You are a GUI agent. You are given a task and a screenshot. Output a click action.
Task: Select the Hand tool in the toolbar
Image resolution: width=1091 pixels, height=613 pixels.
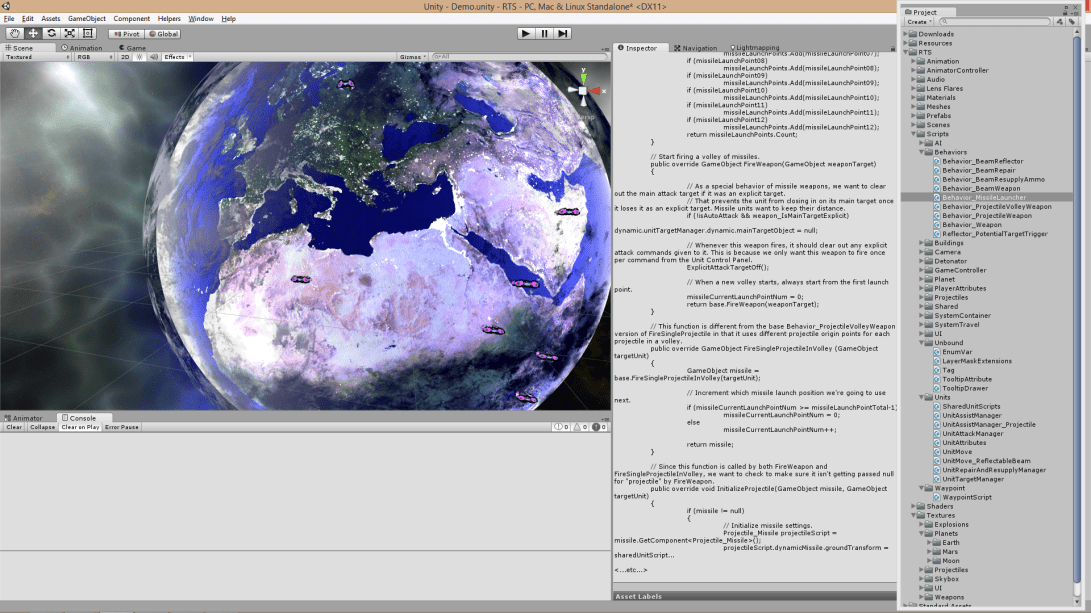pos(15,33)
